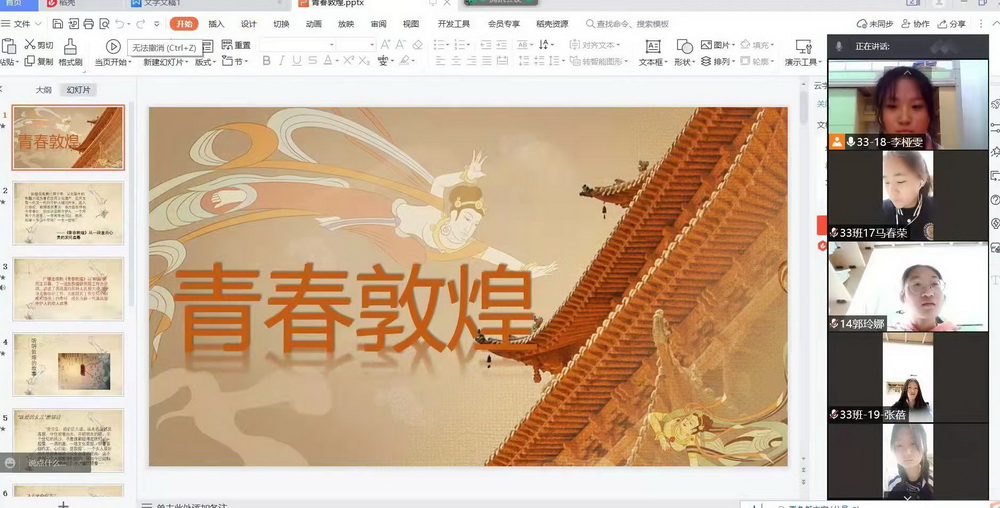The width and height of the screenshot is (1000, 508).
Task: Click the Presentation Tools (演示工具) icon
Action: (x=802, y=46)
